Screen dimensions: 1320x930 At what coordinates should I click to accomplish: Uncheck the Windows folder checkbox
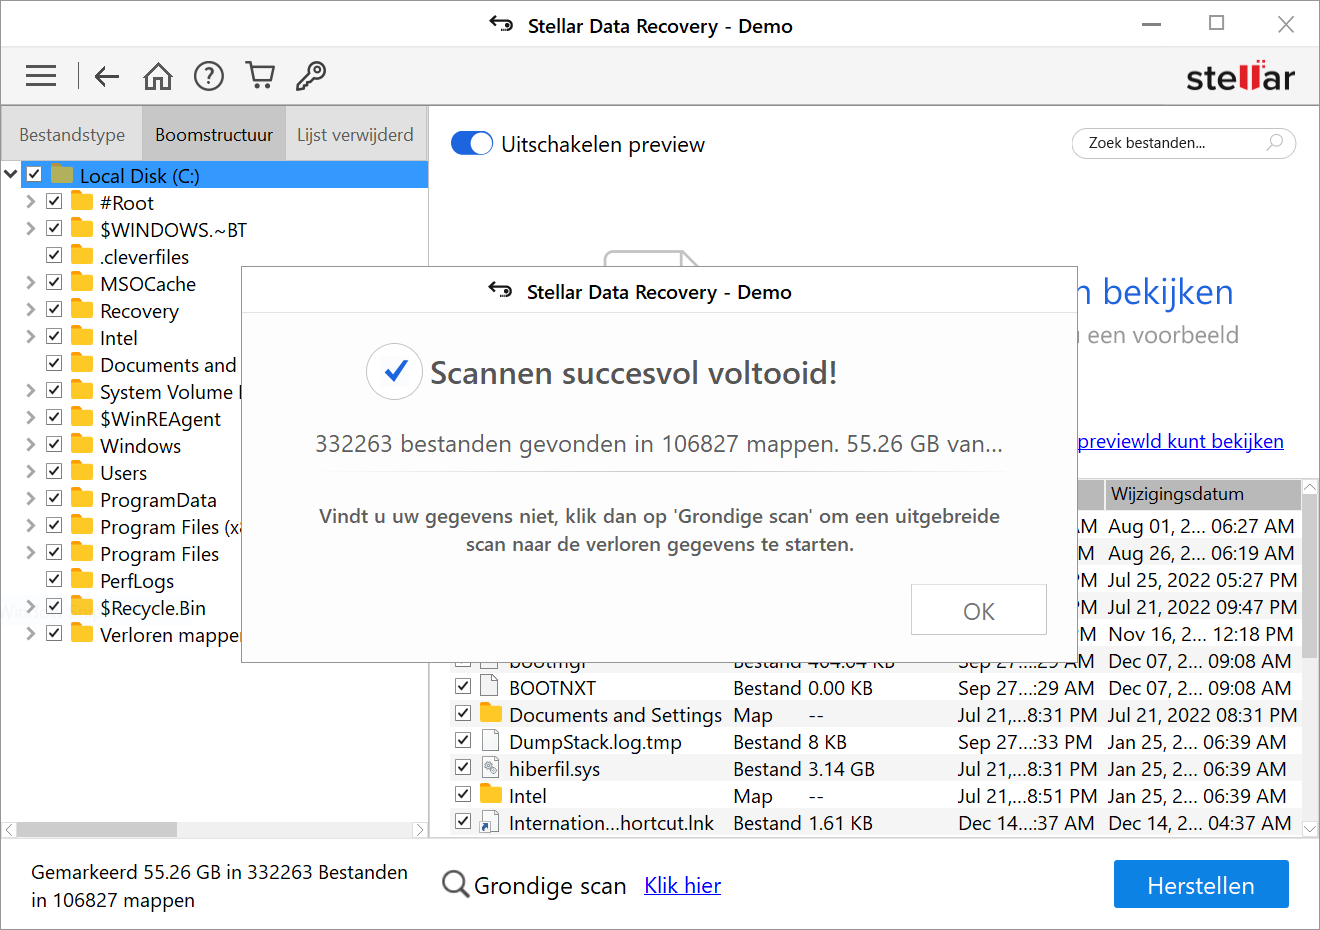54,444
